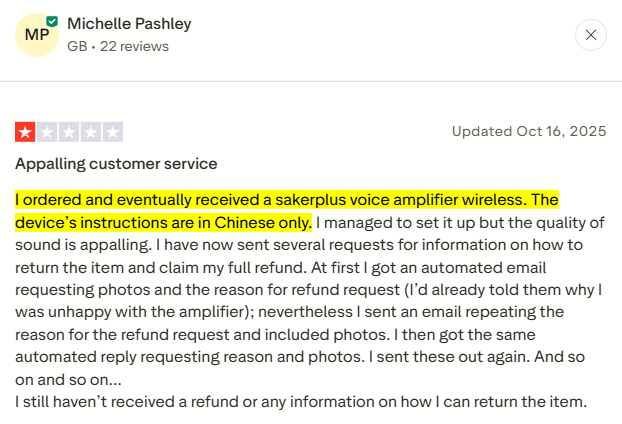The width and height of the screenshot is (622, 424).
Task: Click the MP avatar circle
Action: [37, 35]
